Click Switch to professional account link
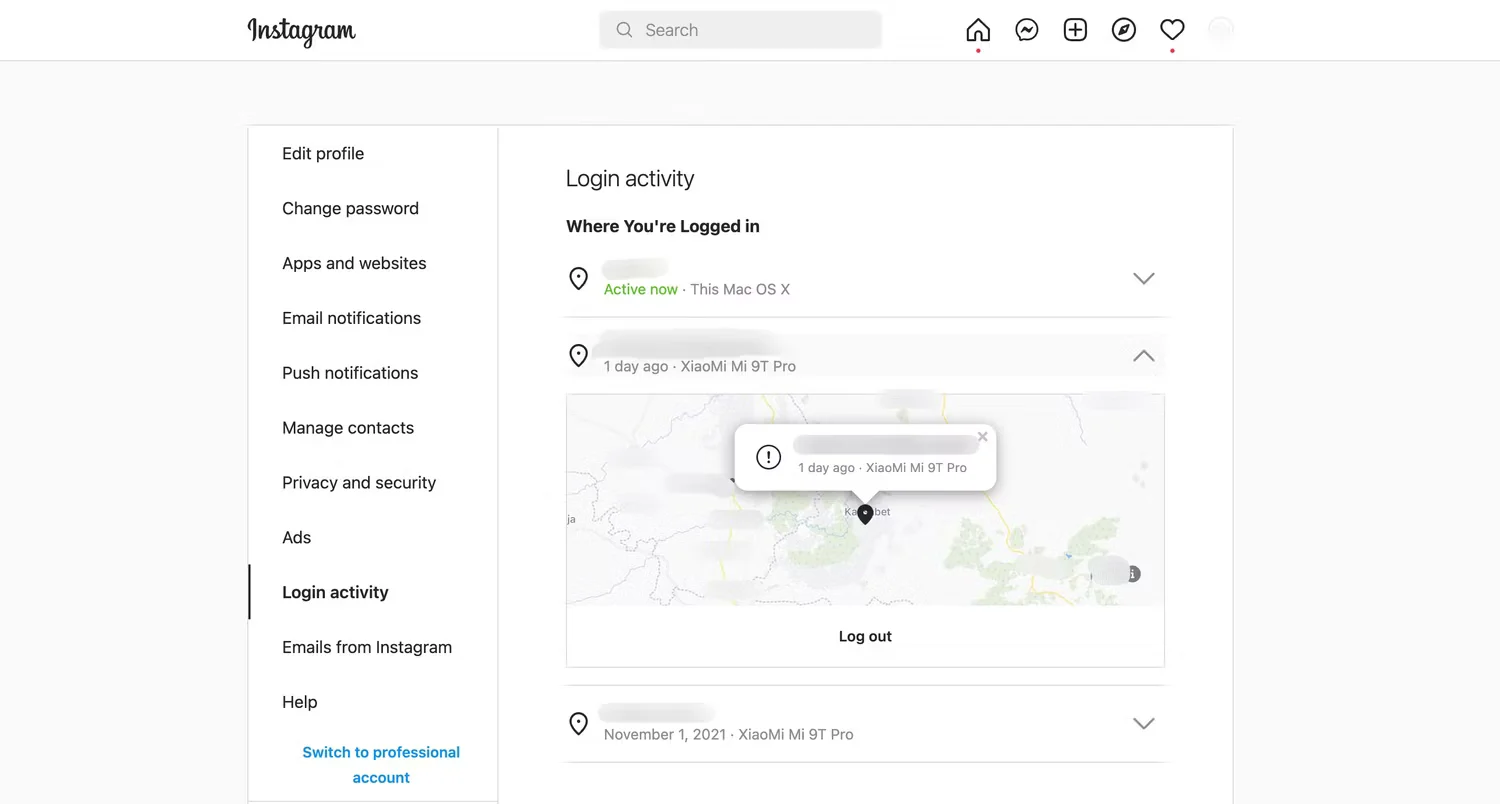 click(x=381, y=765)
